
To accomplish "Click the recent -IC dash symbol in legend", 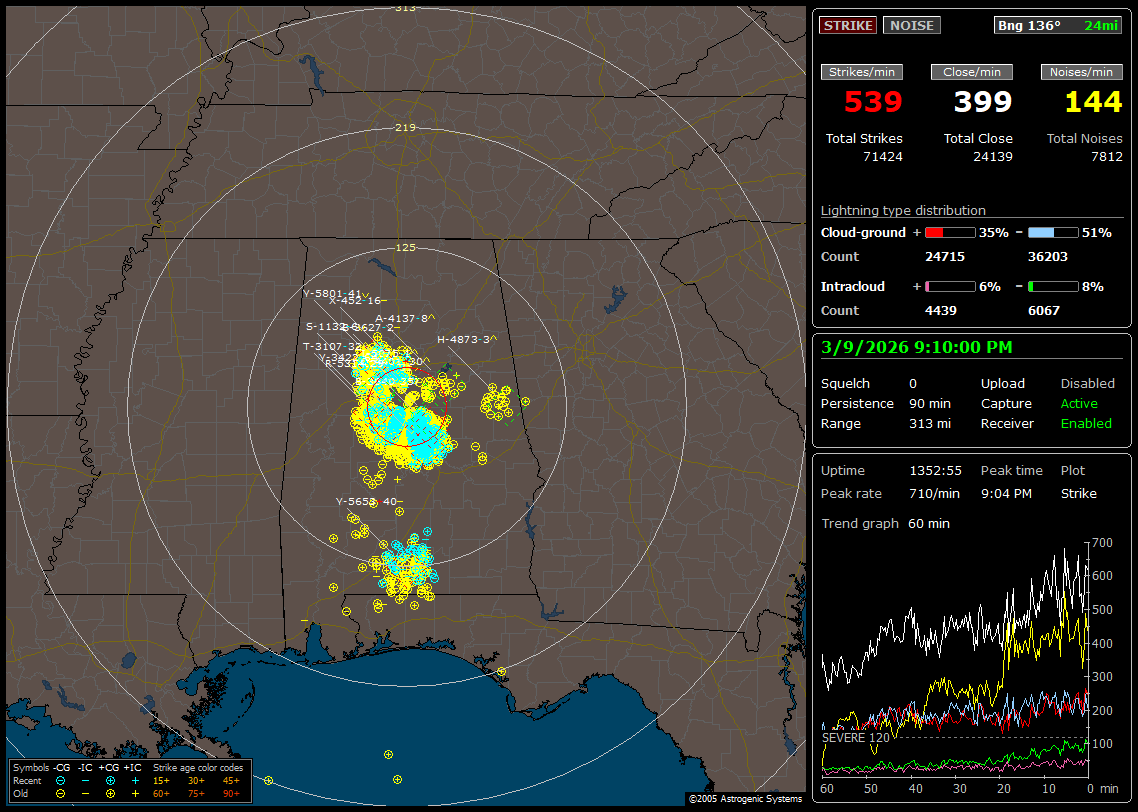I will (85, 780).
